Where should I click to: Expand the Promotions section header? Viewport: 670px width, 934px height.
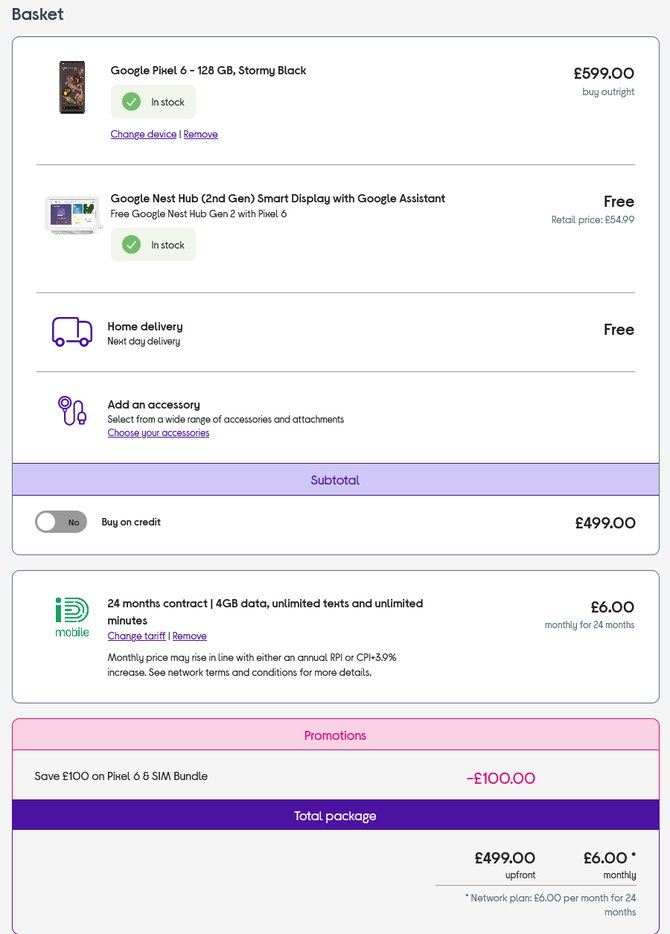click(x=335, y=735)
